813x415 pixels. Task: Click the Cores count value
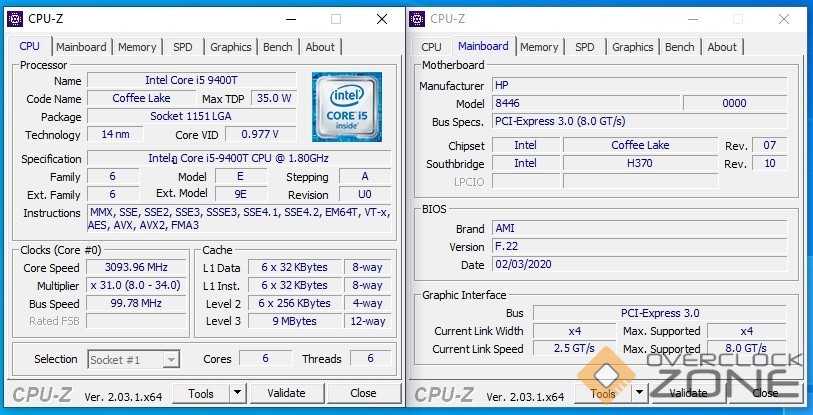[265, 358]
